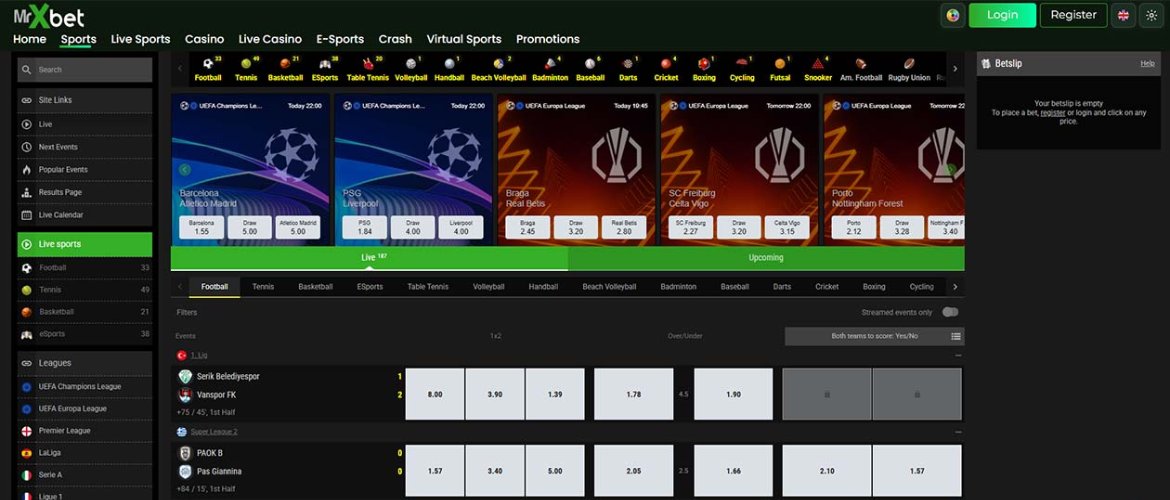1170x500 pixels.
Task: Switch light mode with sun icon
Action: 1151,15
